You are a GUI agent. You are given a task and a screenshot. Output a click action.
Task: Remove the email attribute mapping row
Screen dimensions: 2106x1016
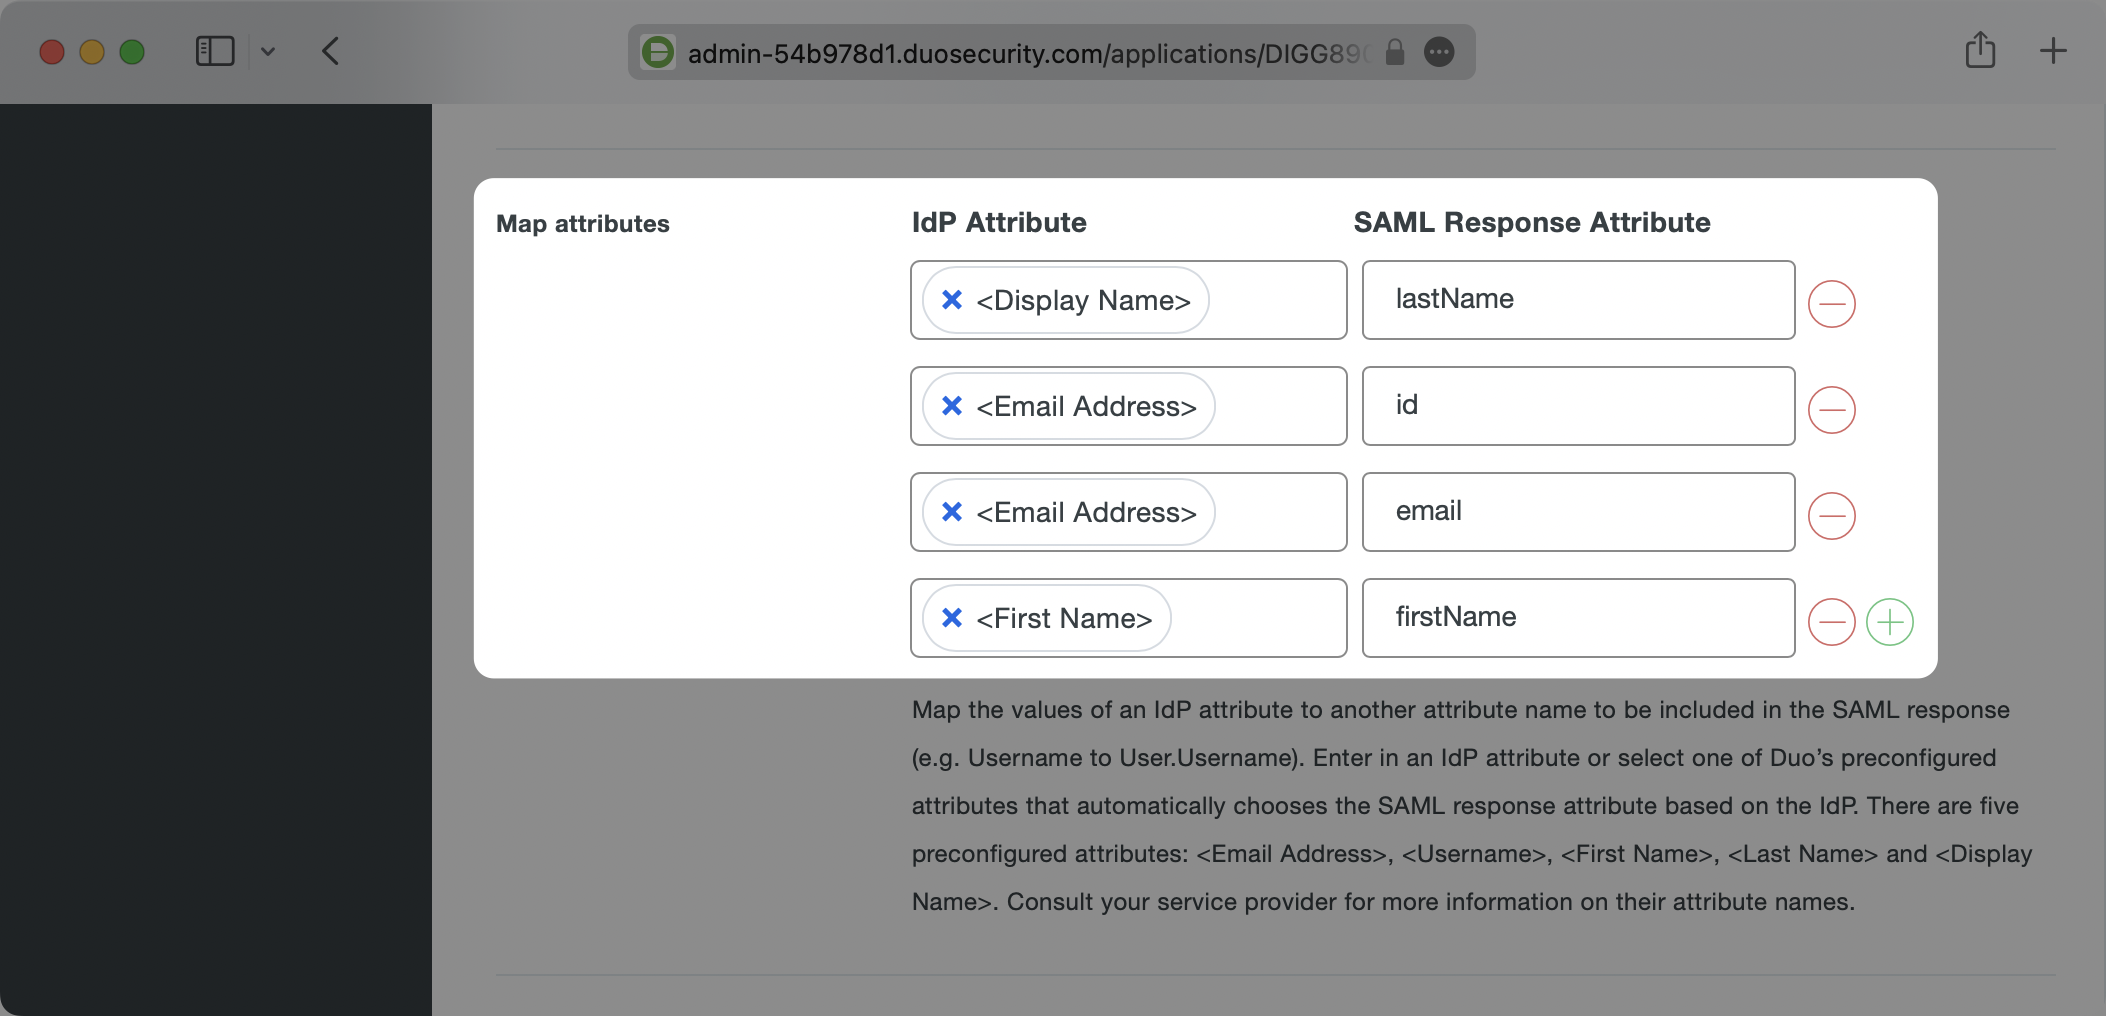click(x=1831, y=516)
